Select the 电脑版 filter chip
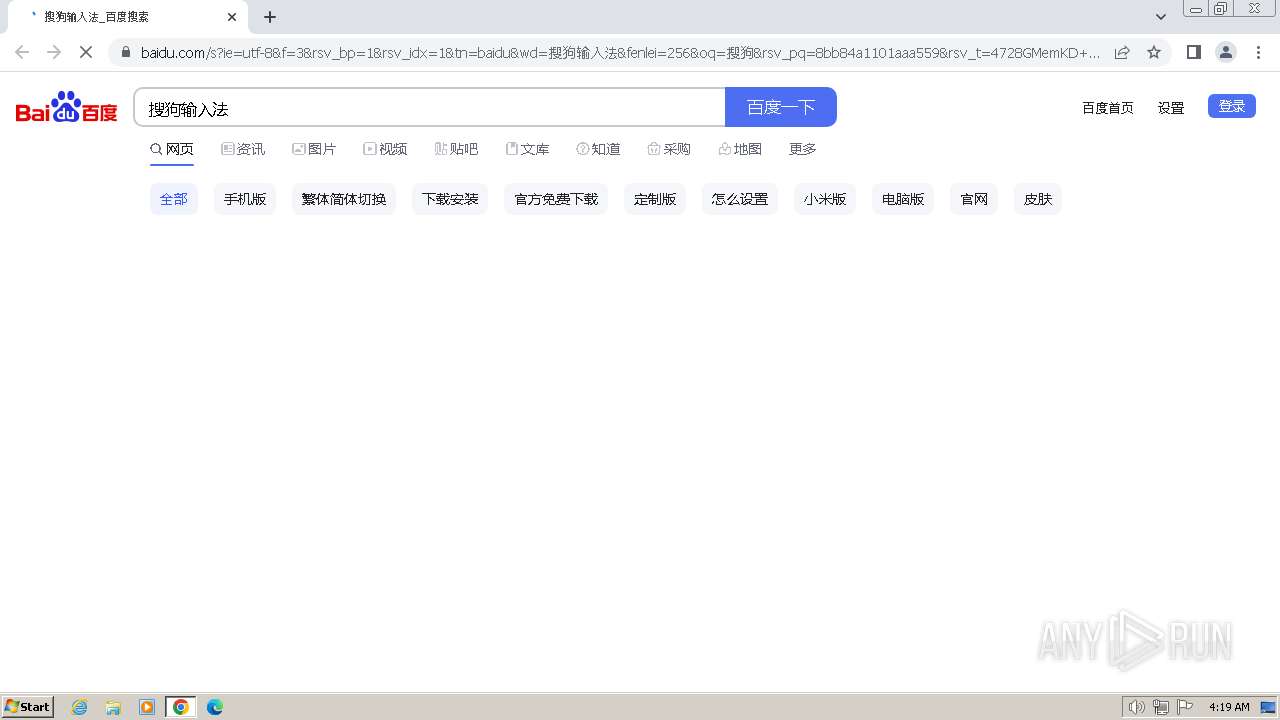The width and height of the screenshot is (1280, 720). coord(903,199)
